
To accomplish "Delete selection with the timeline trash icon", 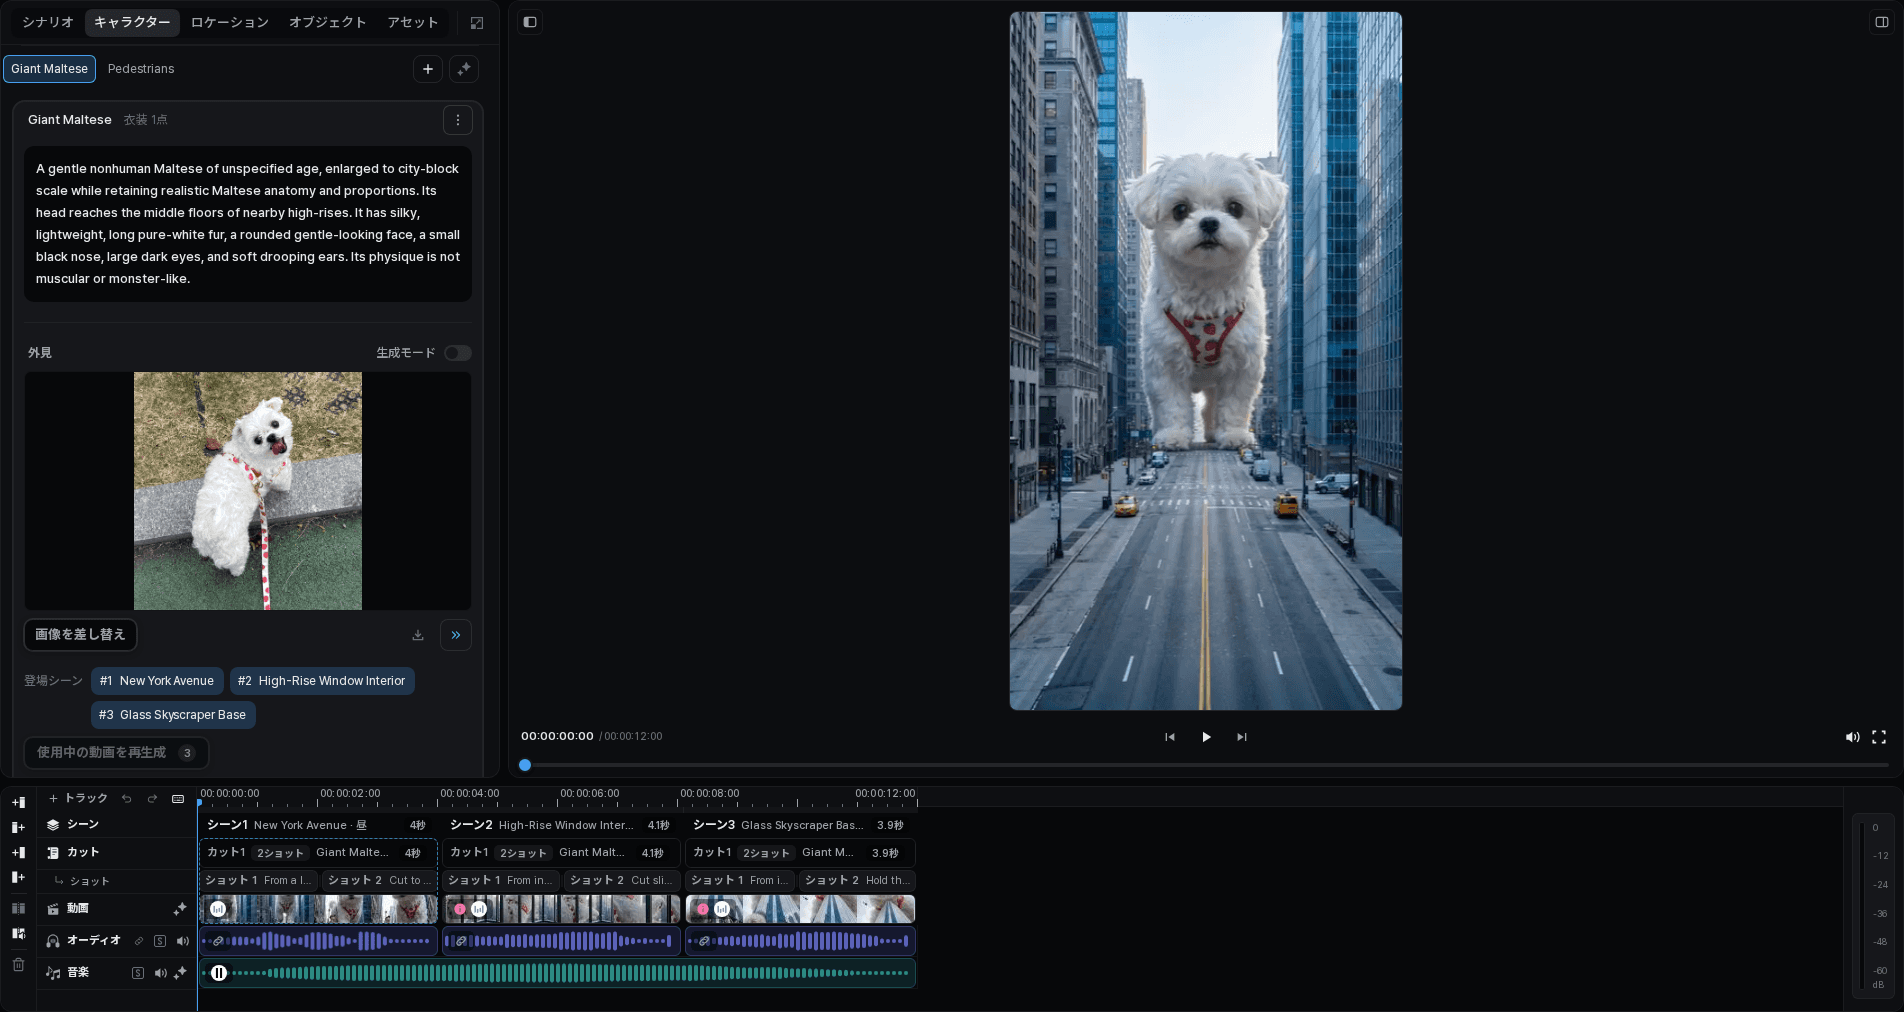I will pos(18,965).
